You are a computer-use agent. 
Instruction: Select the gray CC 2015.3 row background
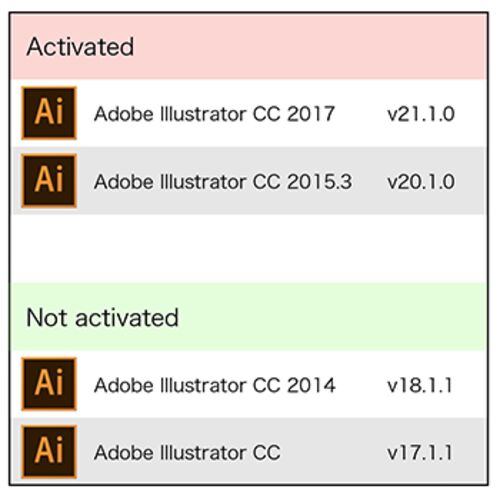(x=249, y=181)
